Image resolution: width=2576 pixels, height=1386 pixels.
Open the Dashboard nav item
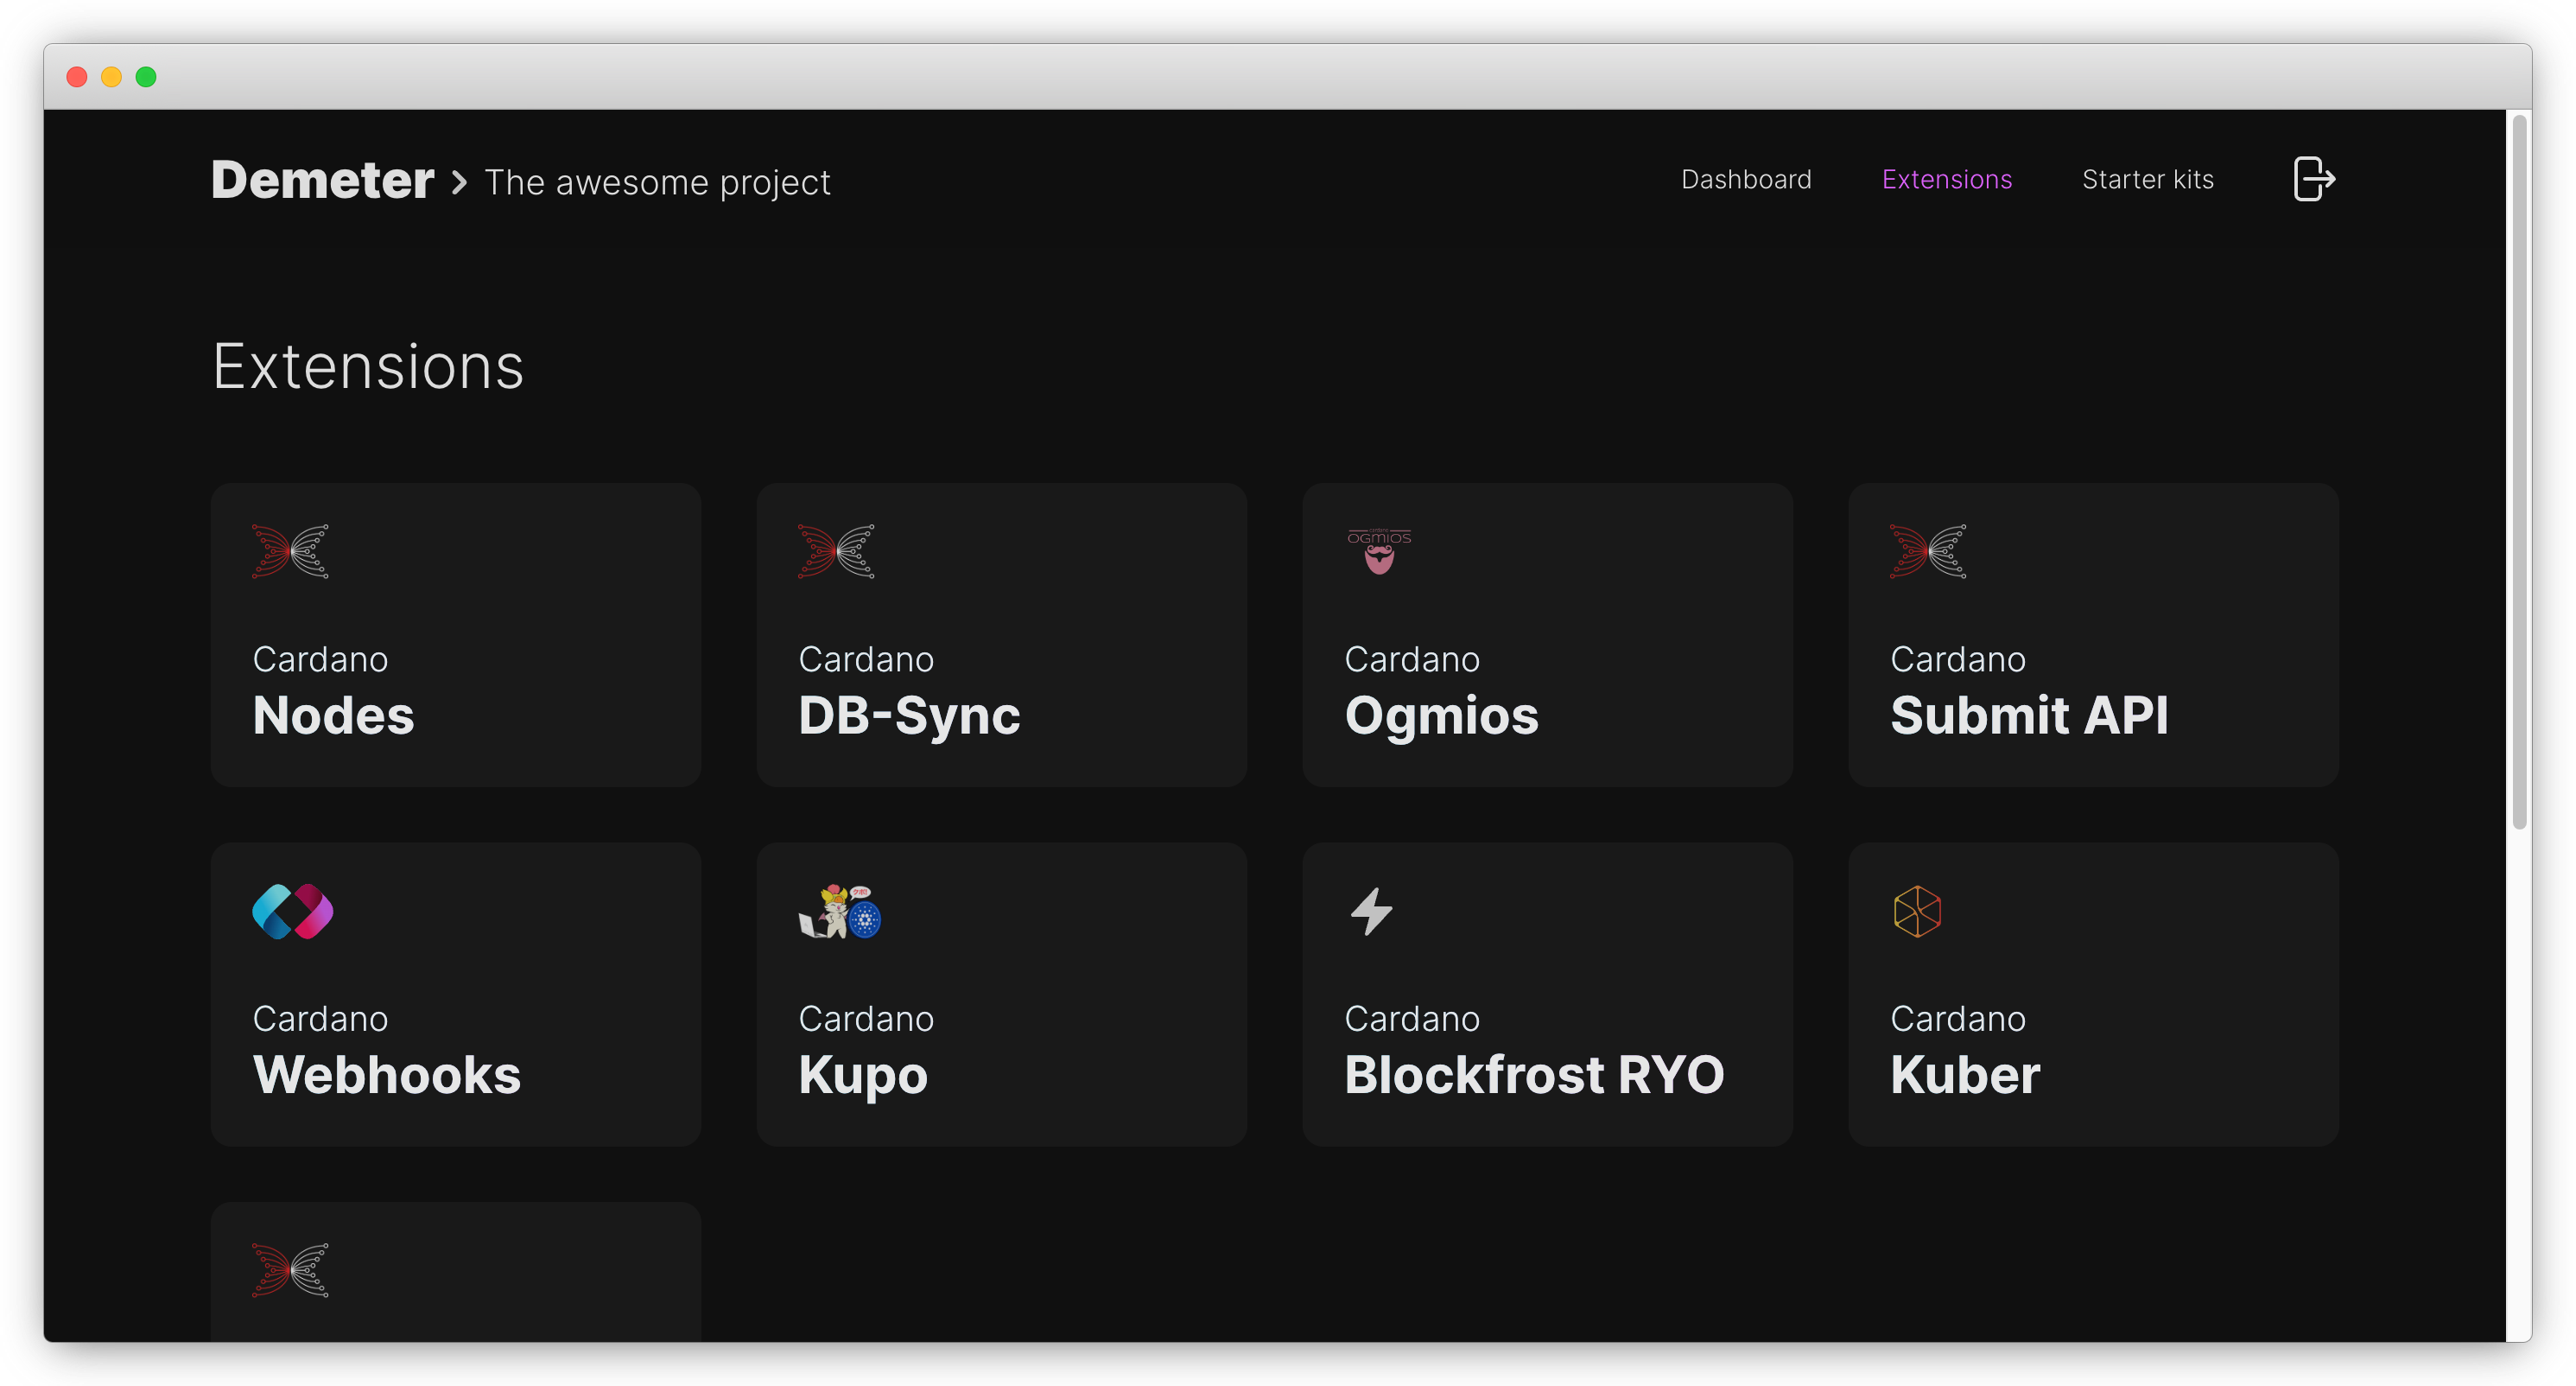(1746, 179)
